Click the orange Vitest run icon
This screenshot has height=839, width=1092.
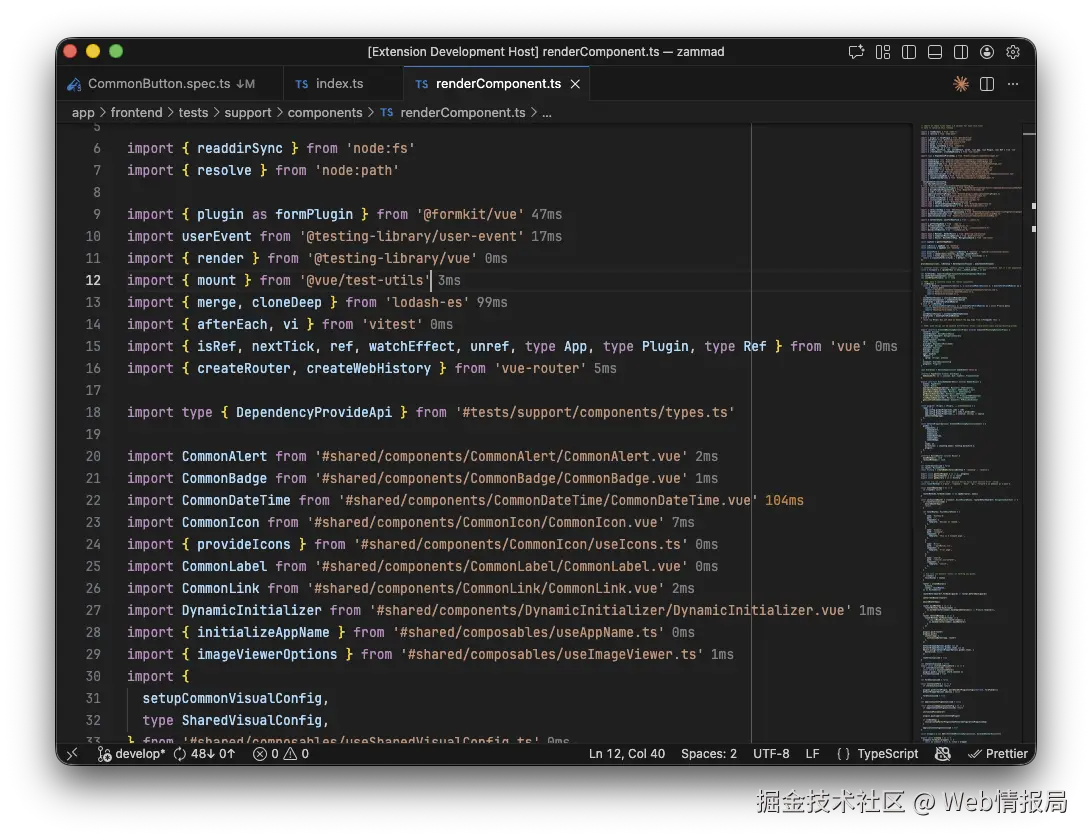pyautogui.click(x=960, y=84)
